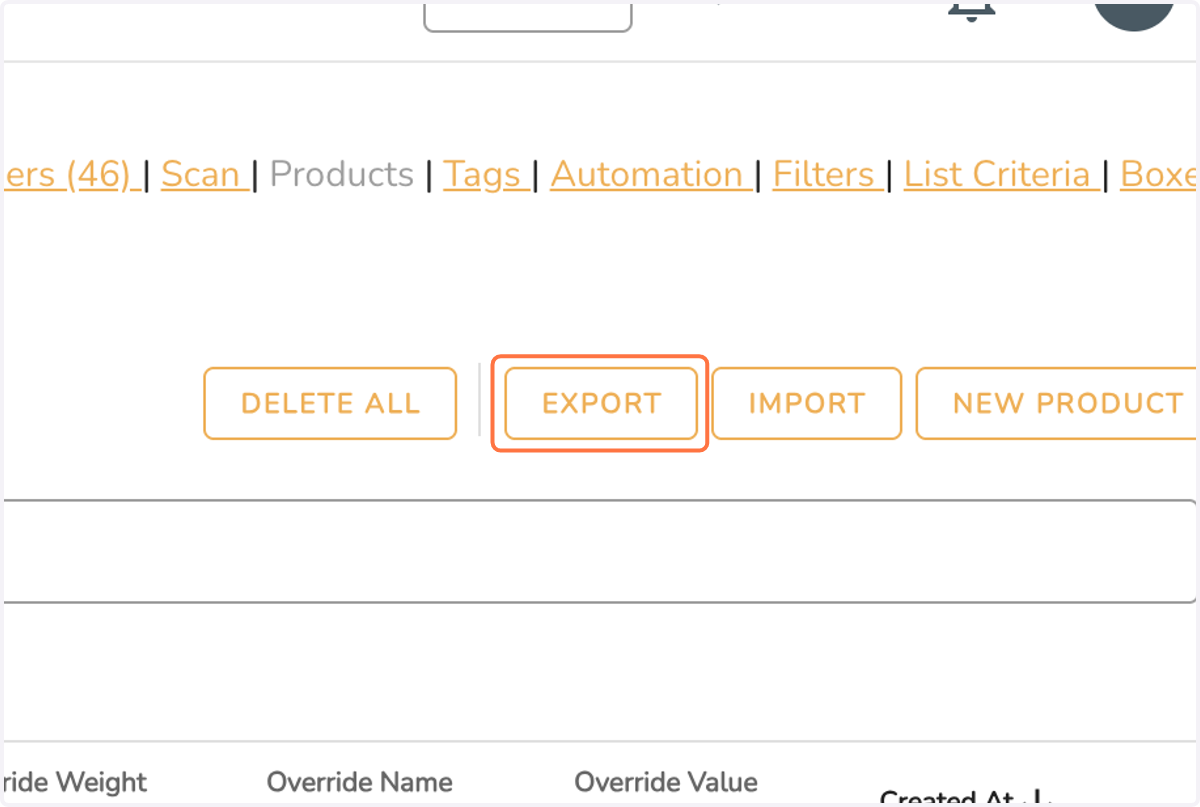Screen dimensions: 1200x807
Task: Click the products search input field
Action: point(600,551)
